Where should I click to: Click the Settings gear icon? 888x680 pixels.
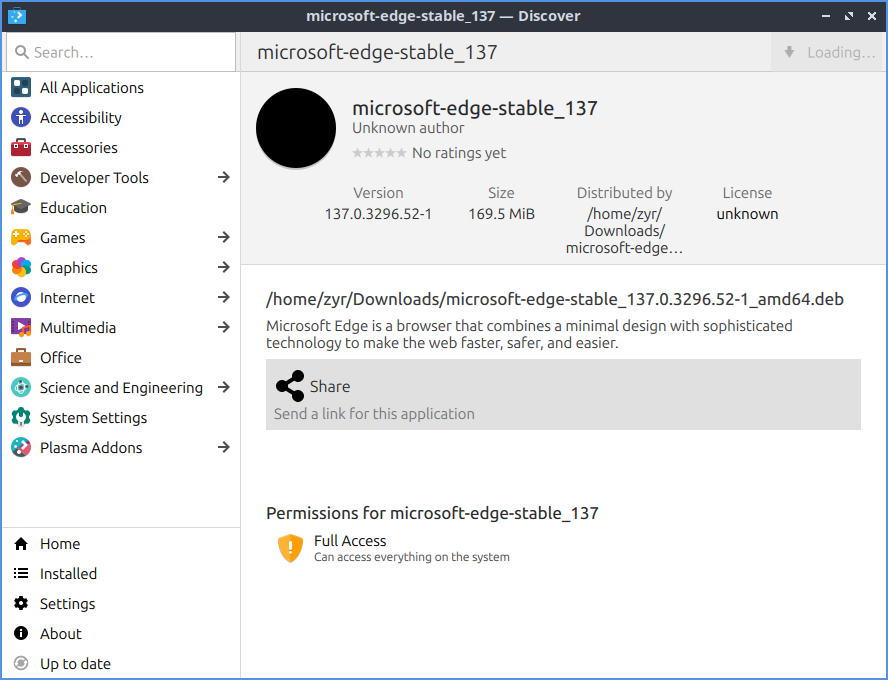click(x=21, y=604)
